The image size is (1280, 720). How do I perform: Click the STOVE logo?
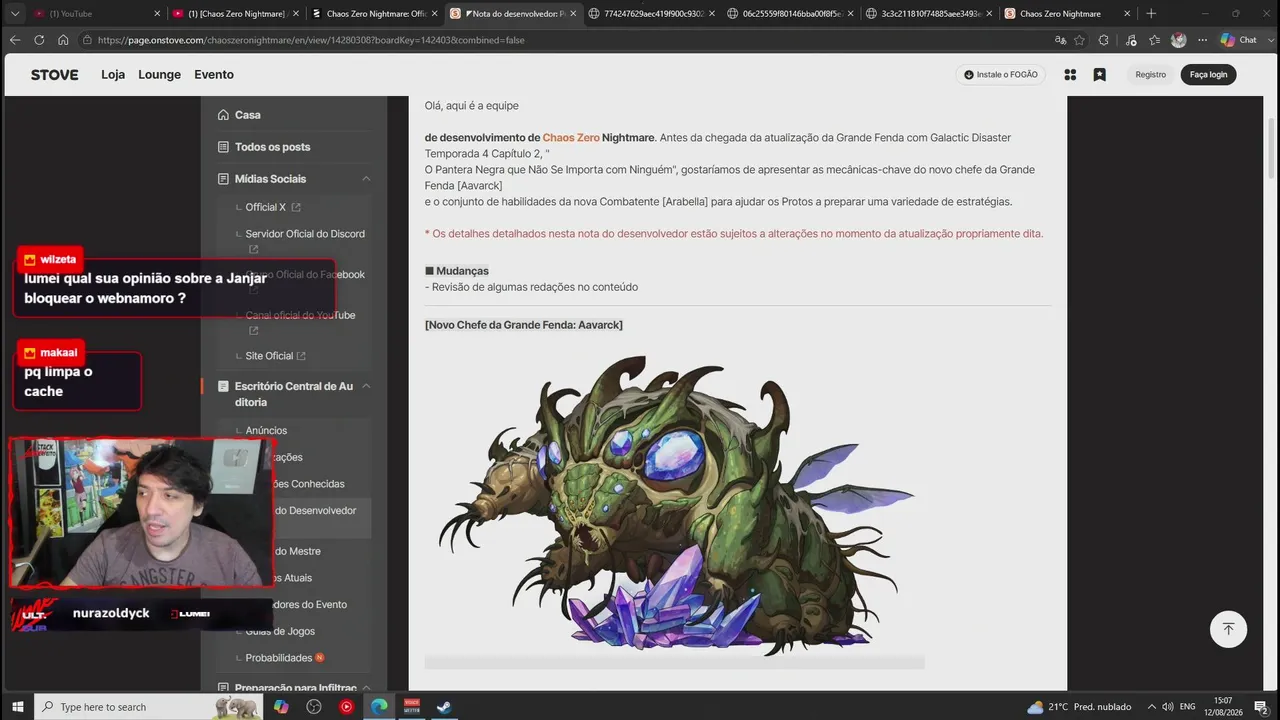coord(54,75)
